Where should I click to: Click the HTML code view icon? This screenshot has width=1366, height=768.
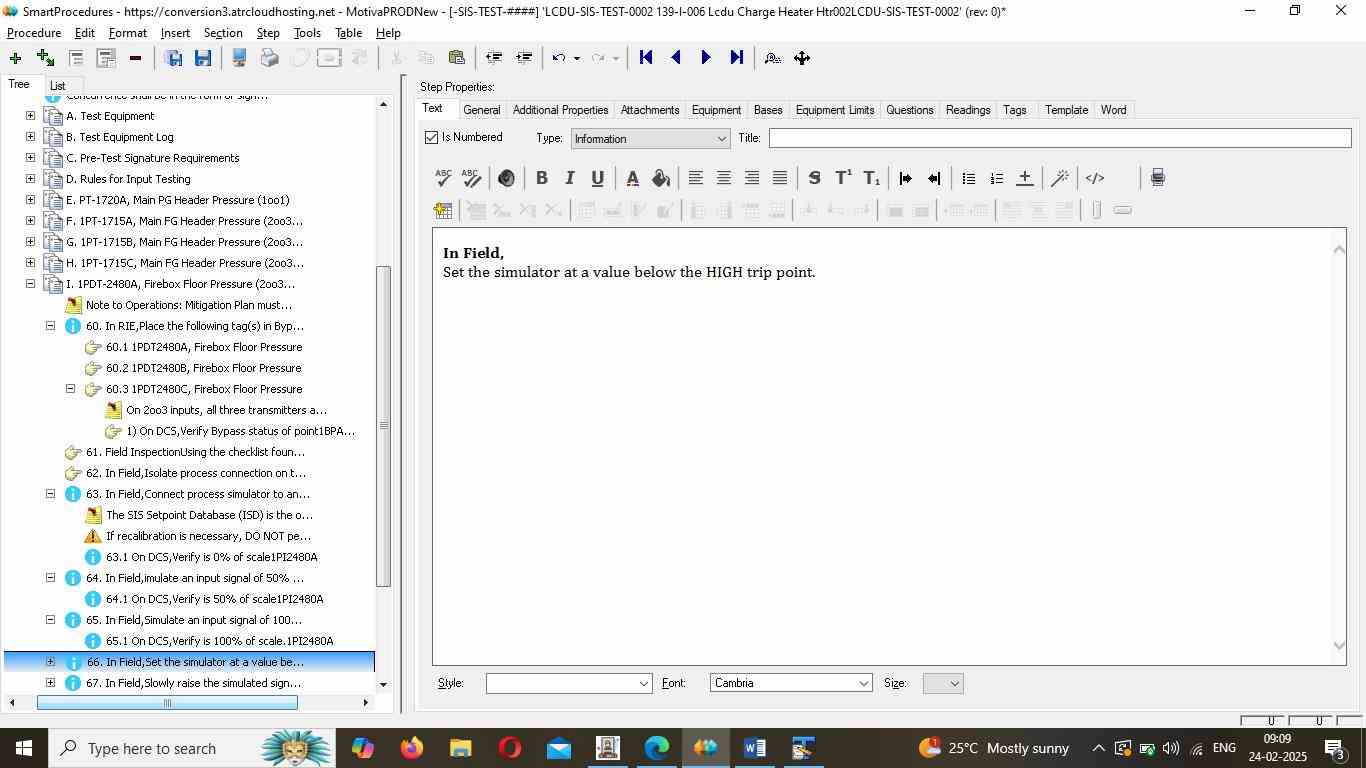click(x=1095, y=178)
